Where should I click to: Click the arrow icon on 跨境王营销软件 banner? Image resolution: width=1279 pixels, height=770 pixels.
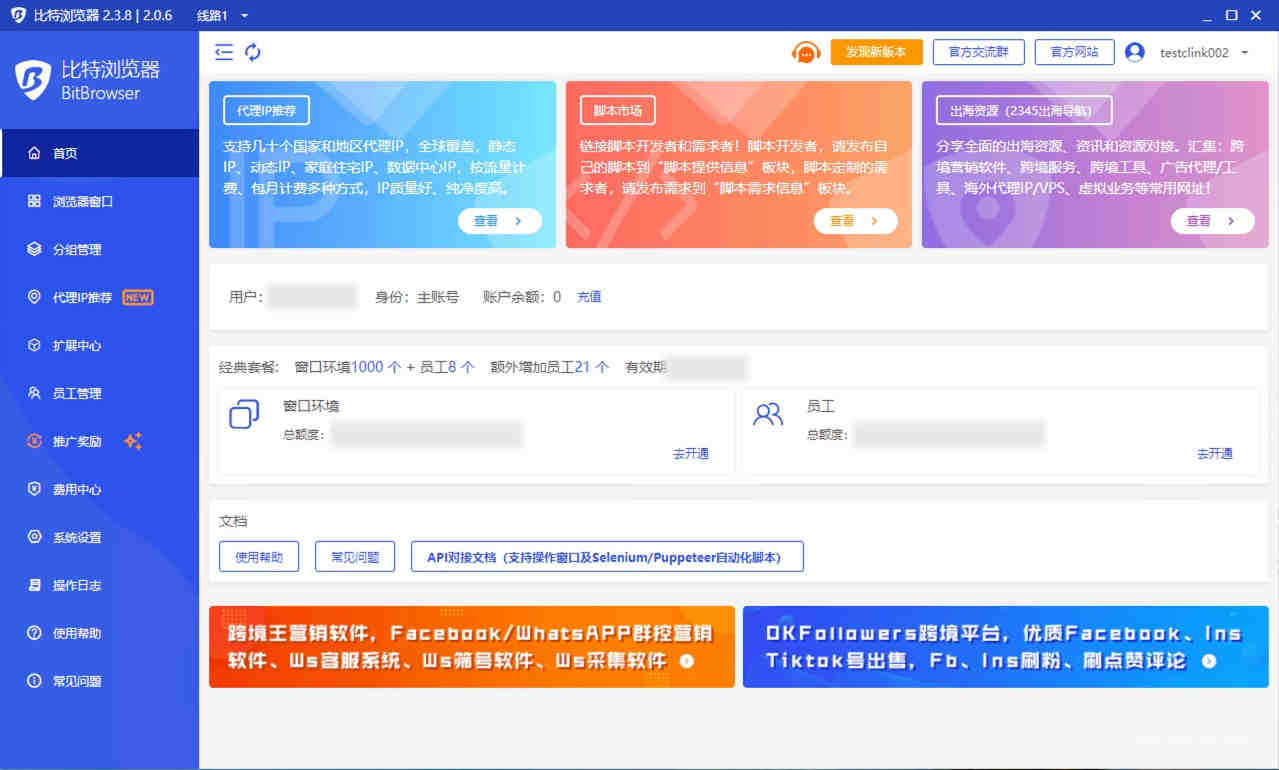coord(687,661)
